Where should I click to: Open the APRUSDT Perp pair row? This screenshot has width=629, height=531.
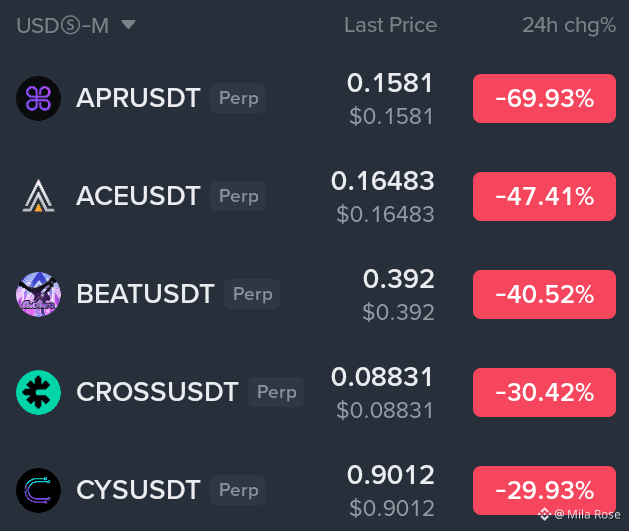point(314,98)
